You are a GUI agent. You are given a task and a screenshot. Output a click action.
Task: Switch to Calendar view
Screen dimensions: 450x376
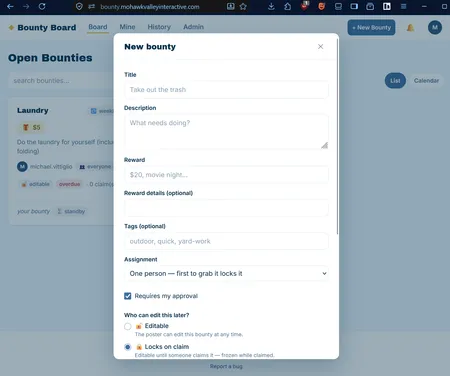(426, 81)
